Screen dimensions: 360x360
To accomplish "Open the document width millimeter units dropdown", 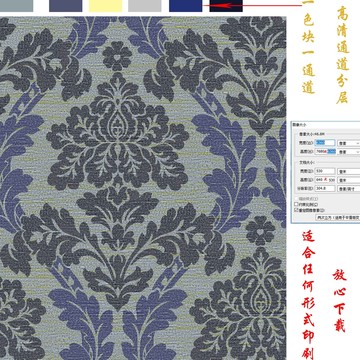I will (349, 171).
